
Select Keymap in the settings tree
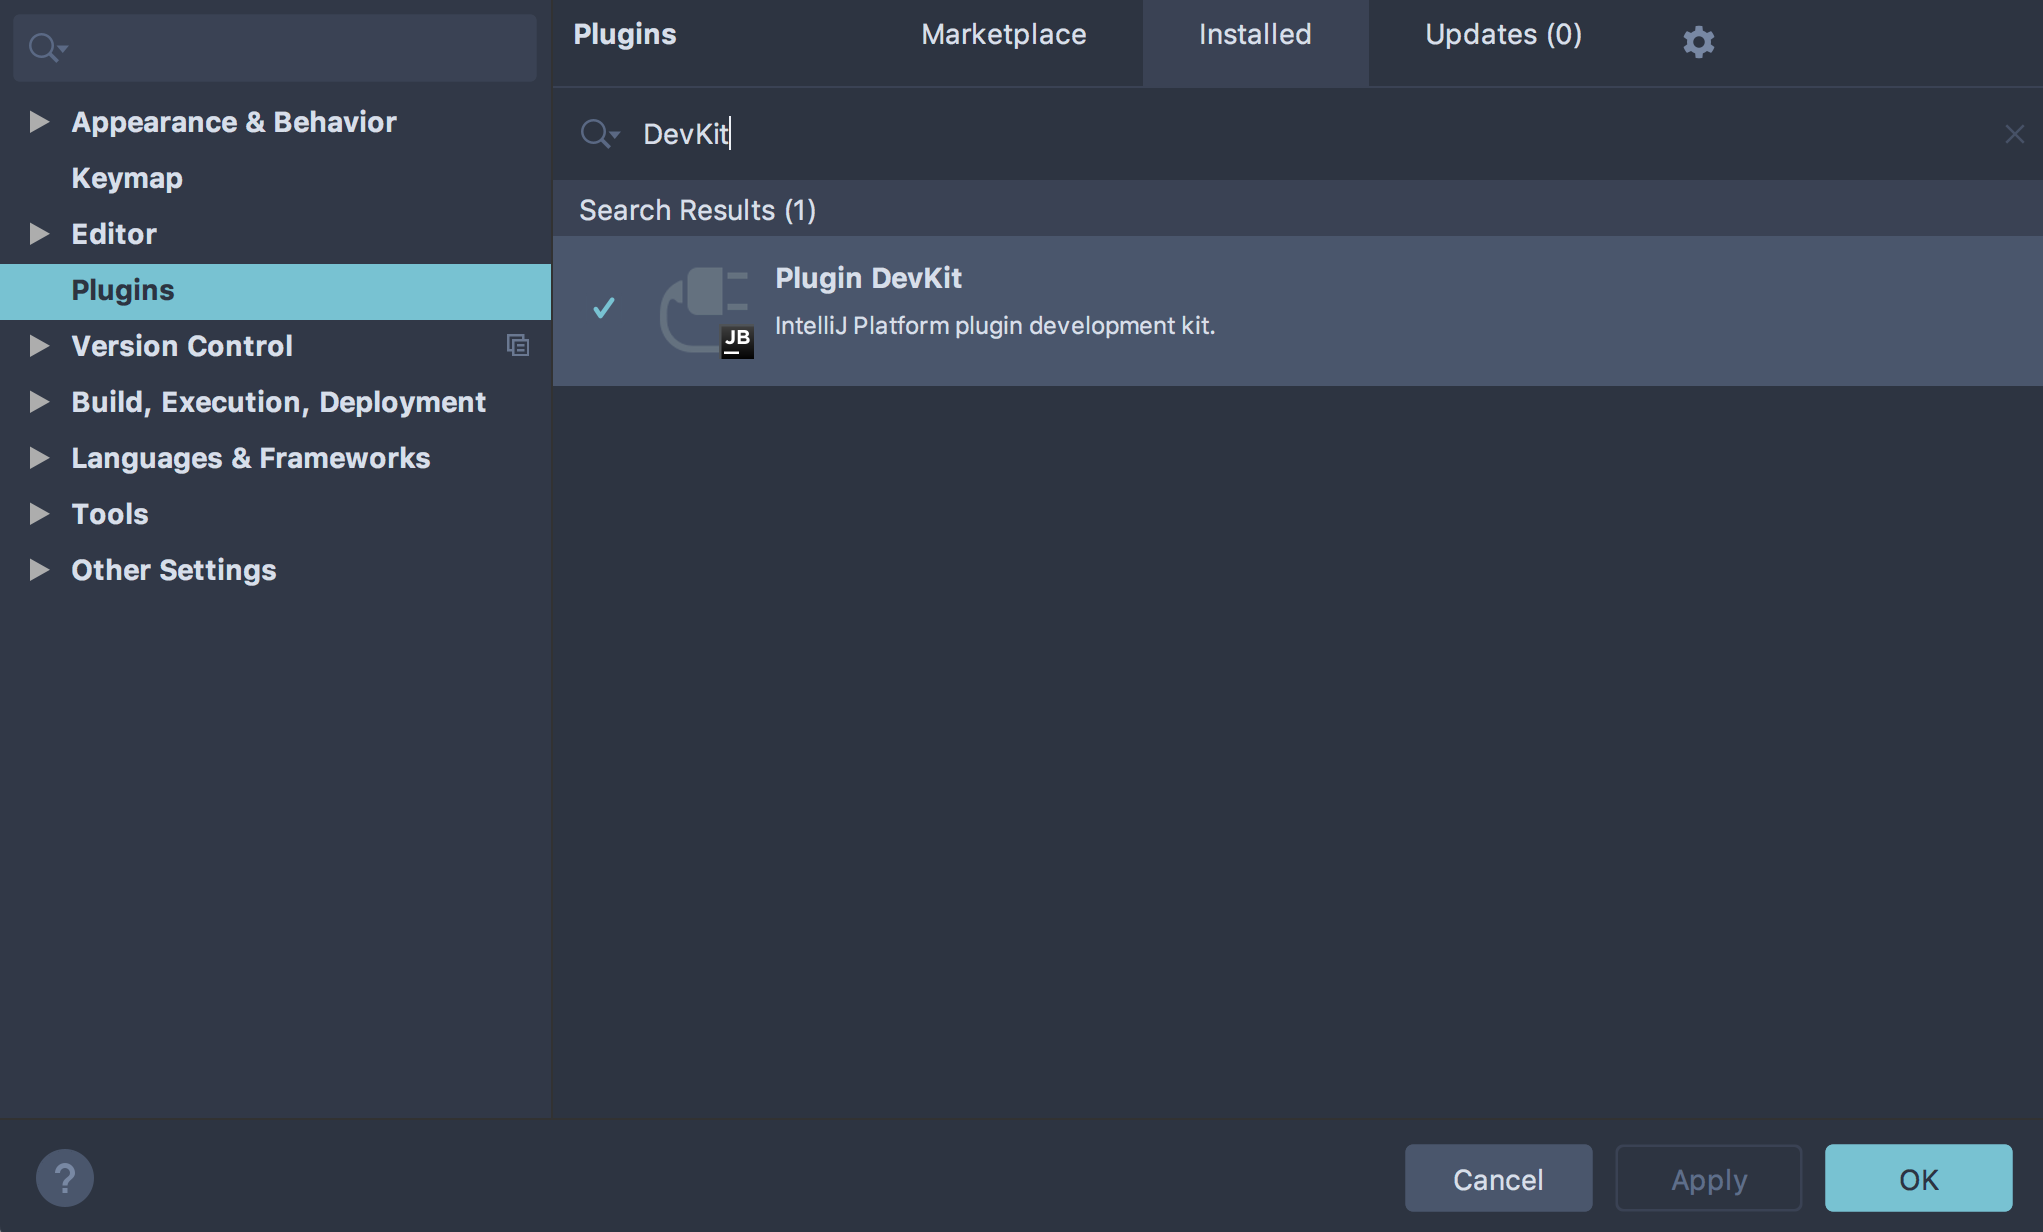click(x=127, y=178)
